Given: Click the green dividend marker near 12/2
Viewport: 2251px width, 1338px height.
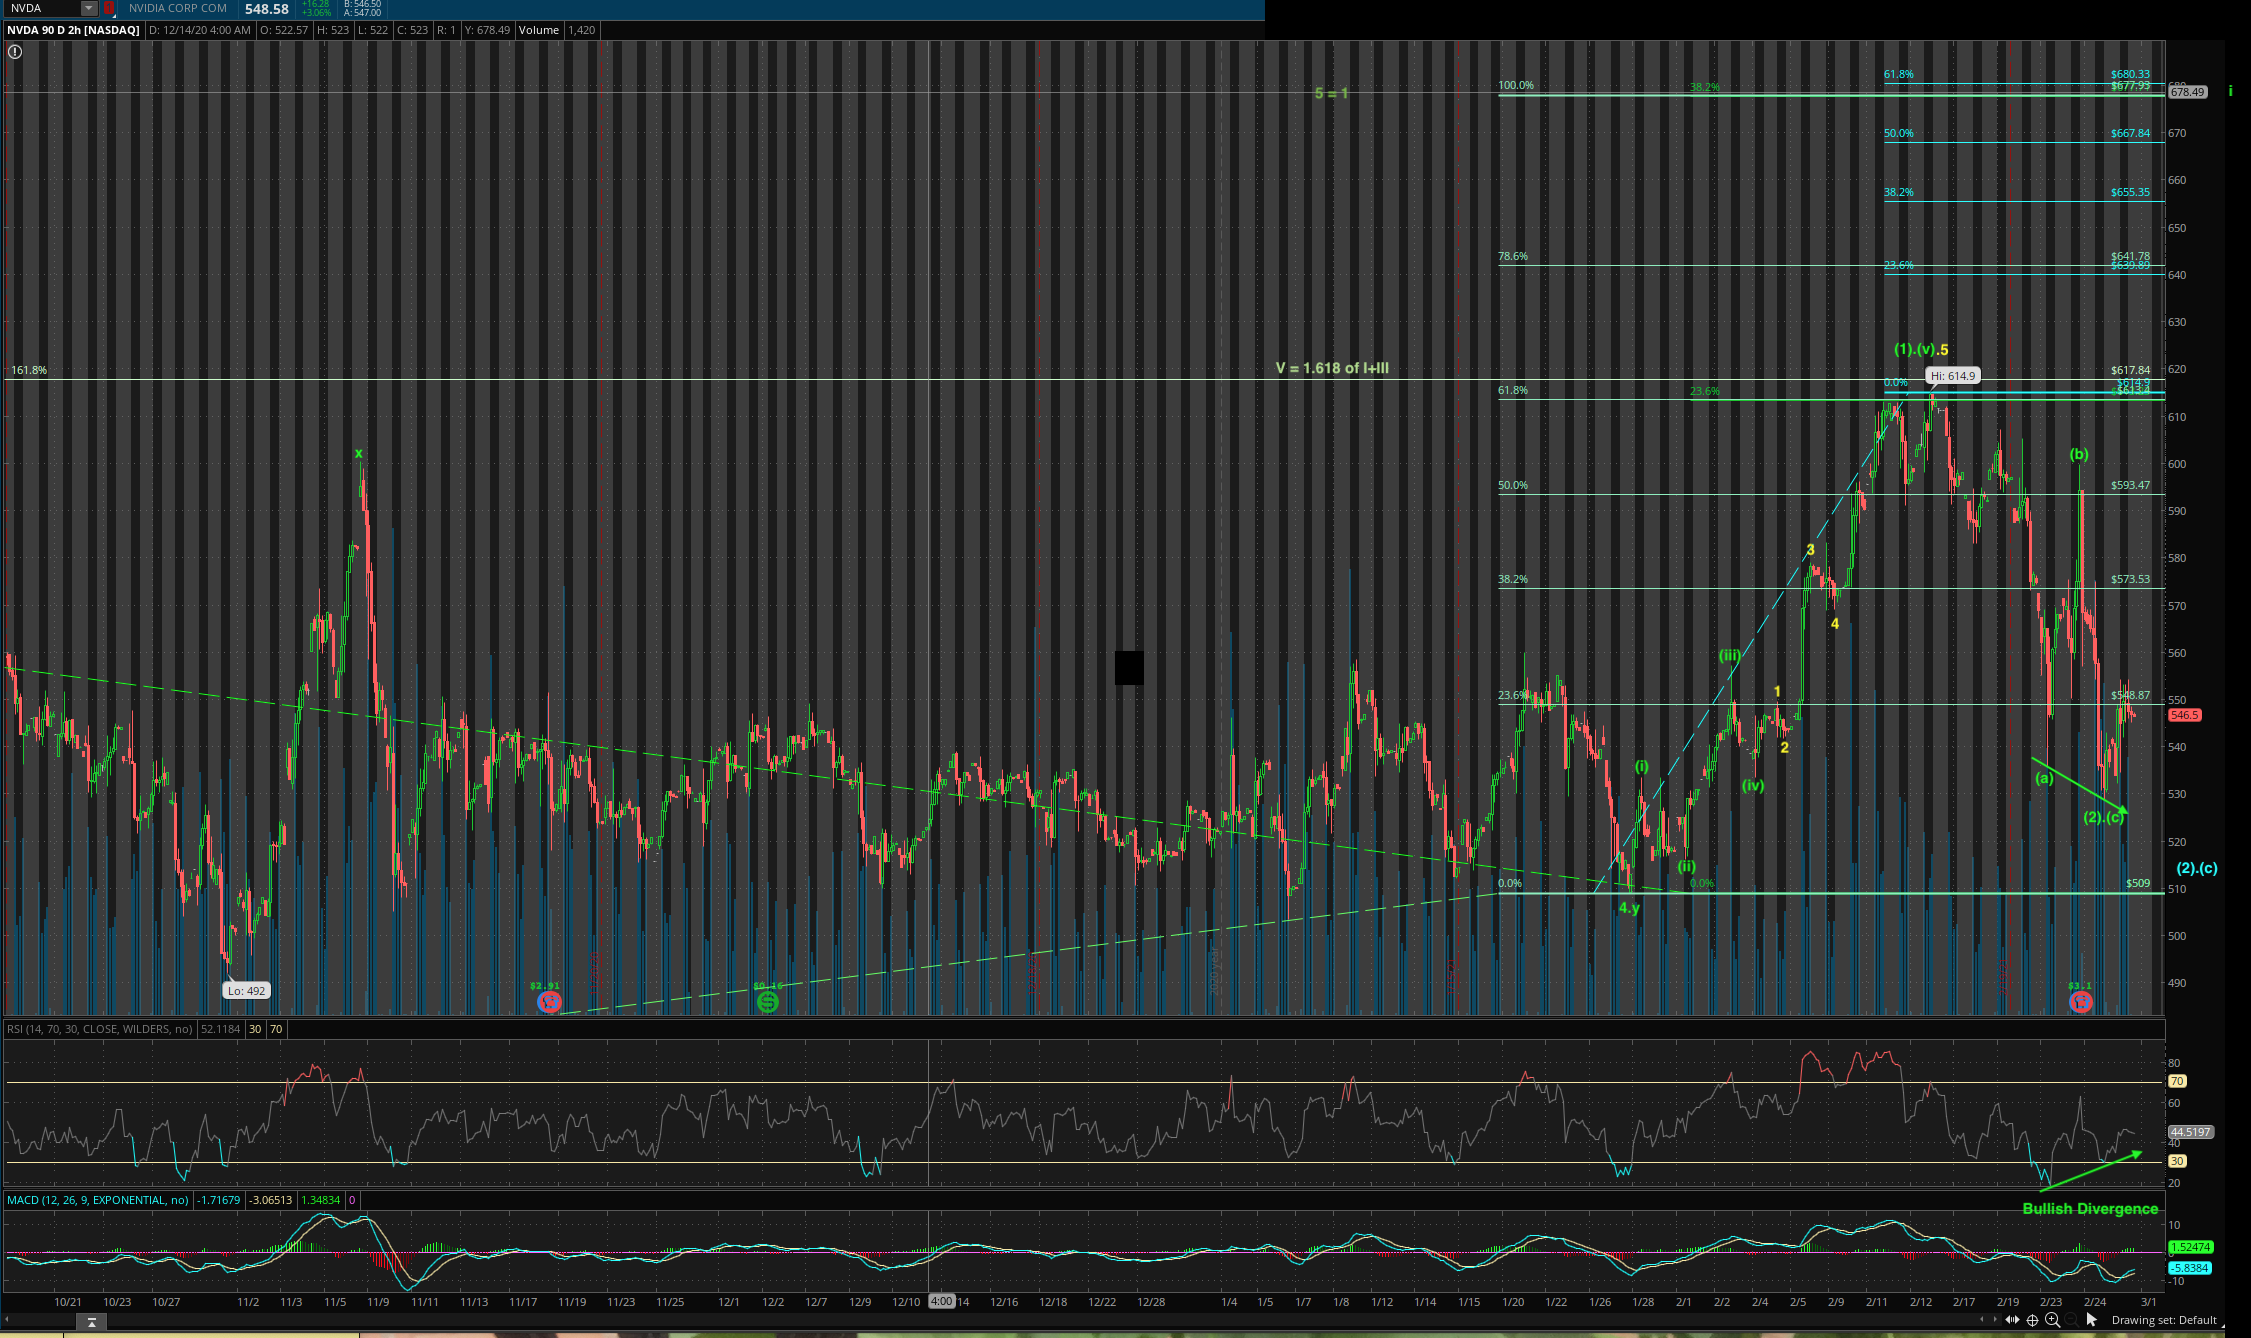Looking at the screenshot, I should pyautogui.click(x=767, y=1001).
